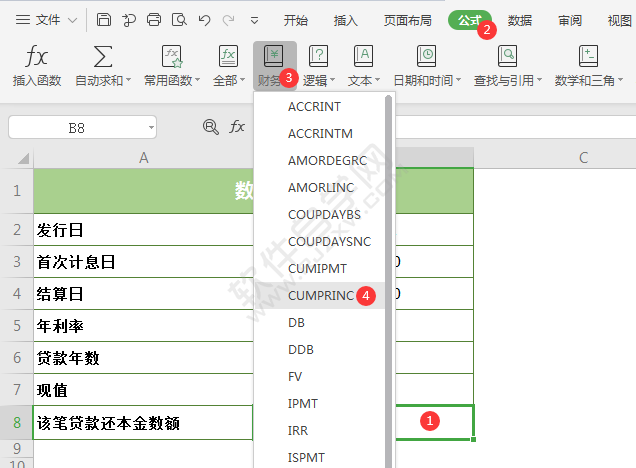Open the 文件 menu dropdown

tap(46, 19)
